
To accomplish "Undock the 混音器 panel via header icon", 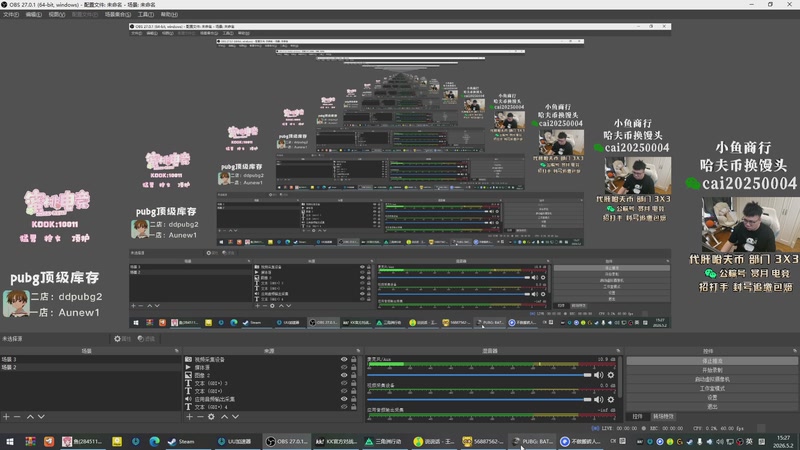I will coord(618,351).
